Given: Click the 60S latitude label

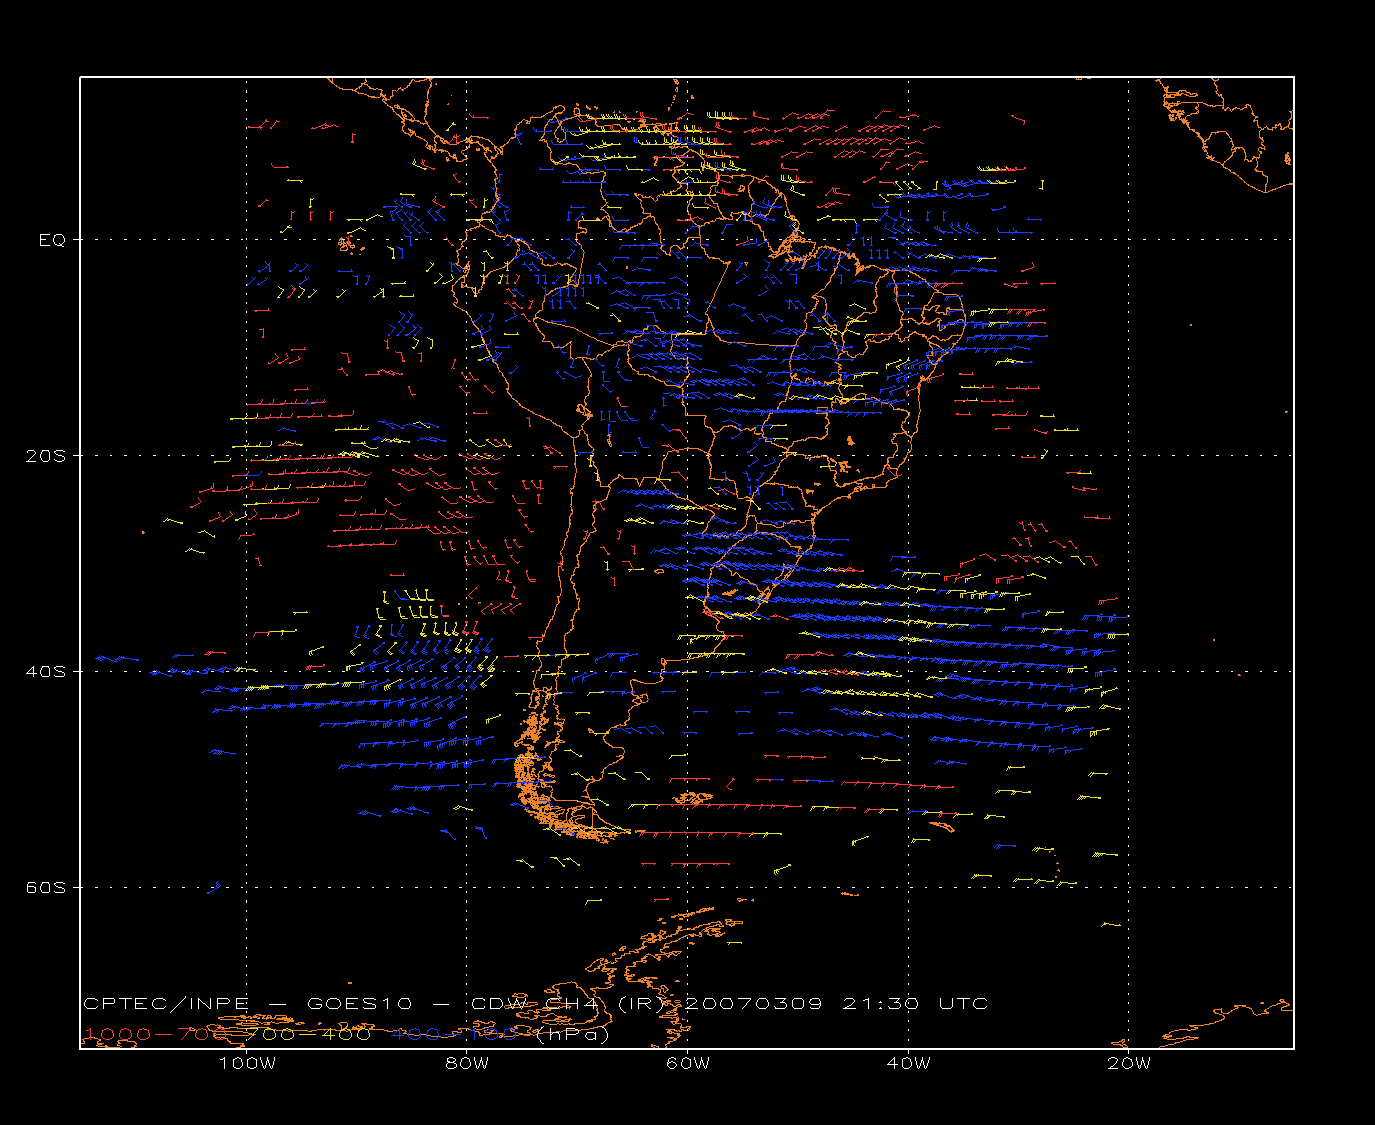Looking at the screenshot, I should pos(45,888).
